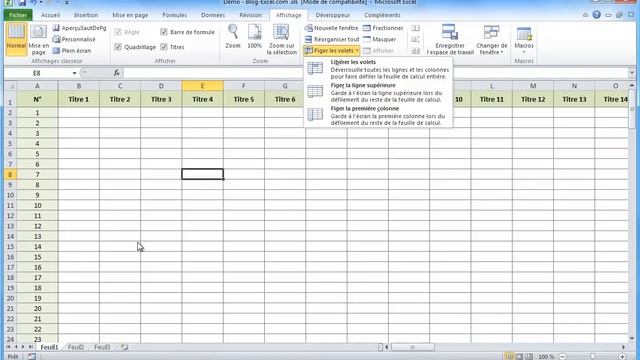Select the Normal view icon
Viewport: 640px width, 360px height.
(x=16, y=39)
